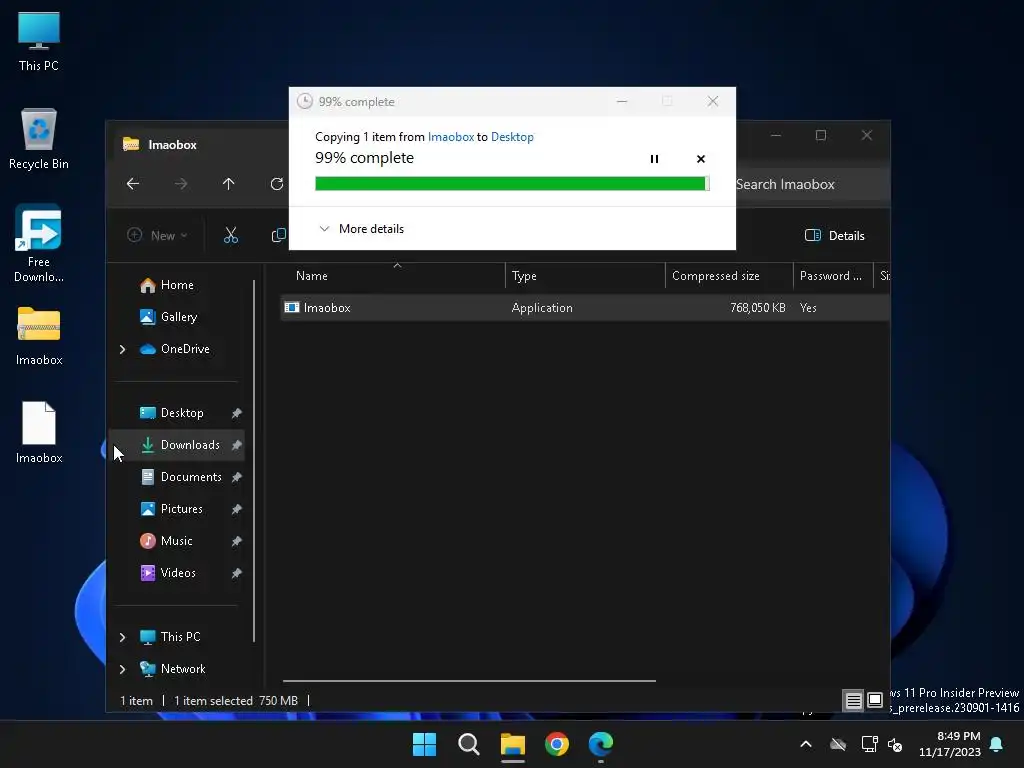This screenshot has height=768, width=1024.
Task: Click pin icon next to Downloads
Action: click(x=236, y=445)
